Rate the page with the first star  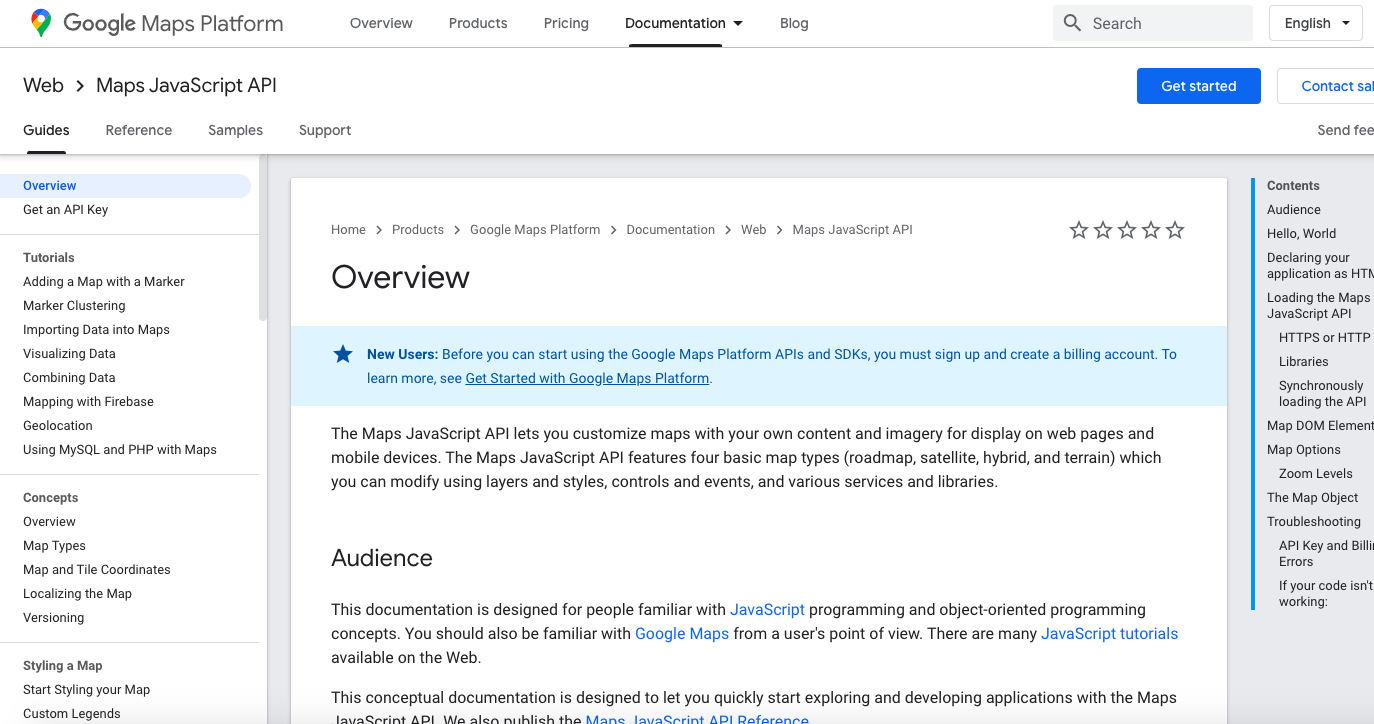coord(1078,230)
